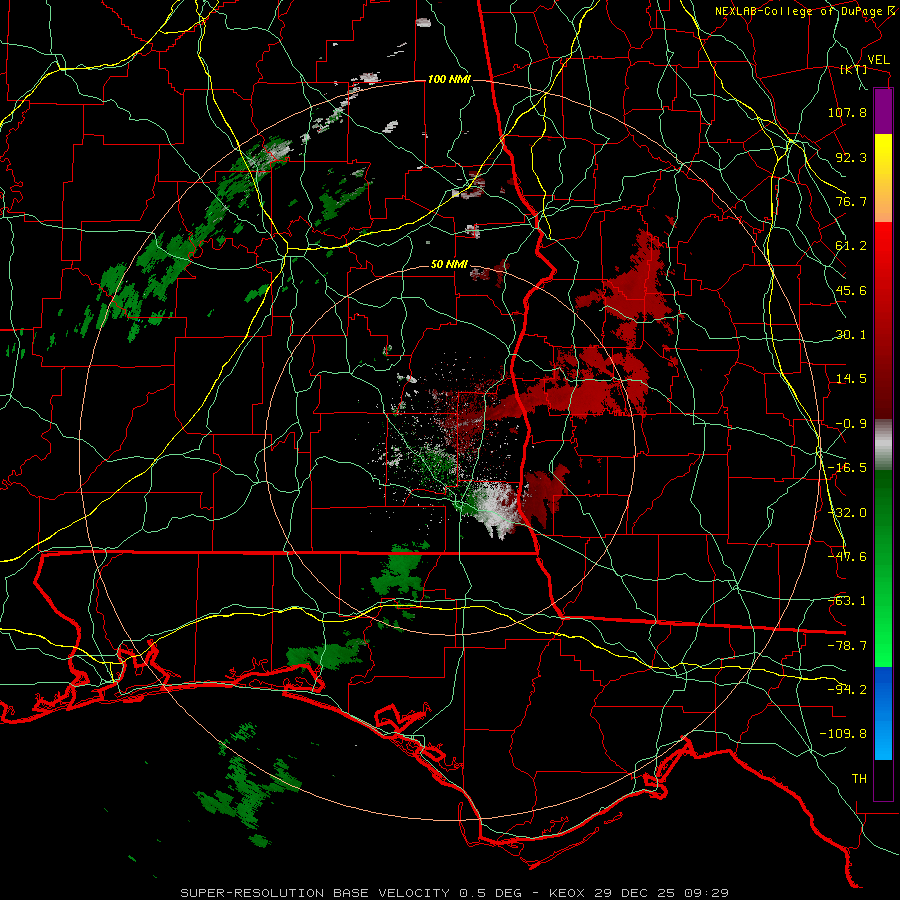Pick the yellow-orange band of the velocity scale
Screen dimensions: 900x900
pyautogui.click(x=883, y=178)
